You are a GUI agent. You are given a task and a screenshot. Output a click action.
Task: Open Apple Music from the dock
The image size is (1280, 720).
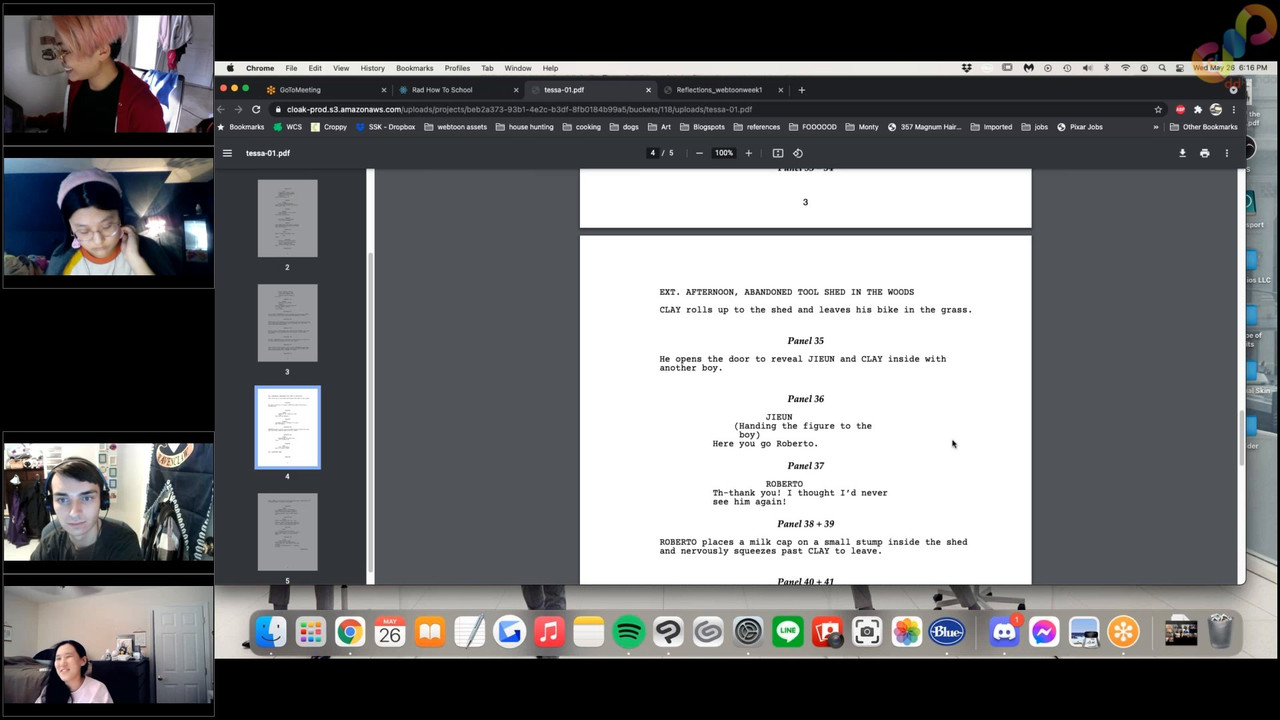coord(549,631)
